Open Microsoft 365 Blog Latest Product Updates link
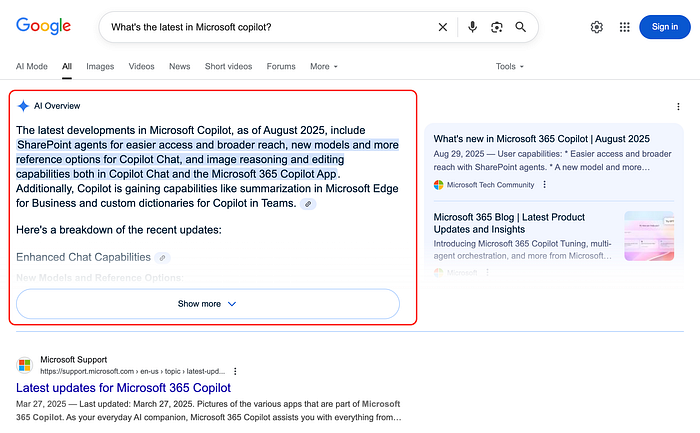 [509, 223]
